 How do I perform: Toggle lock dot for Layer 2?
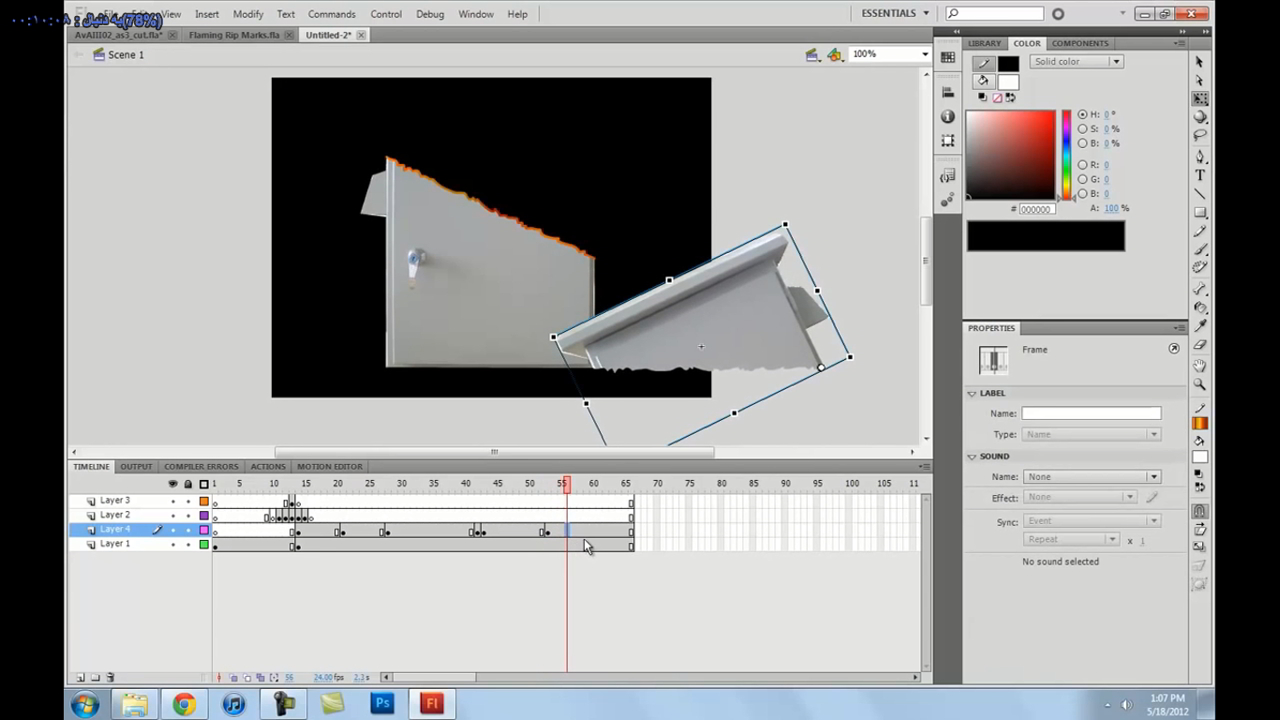click(x=188, y=516)
